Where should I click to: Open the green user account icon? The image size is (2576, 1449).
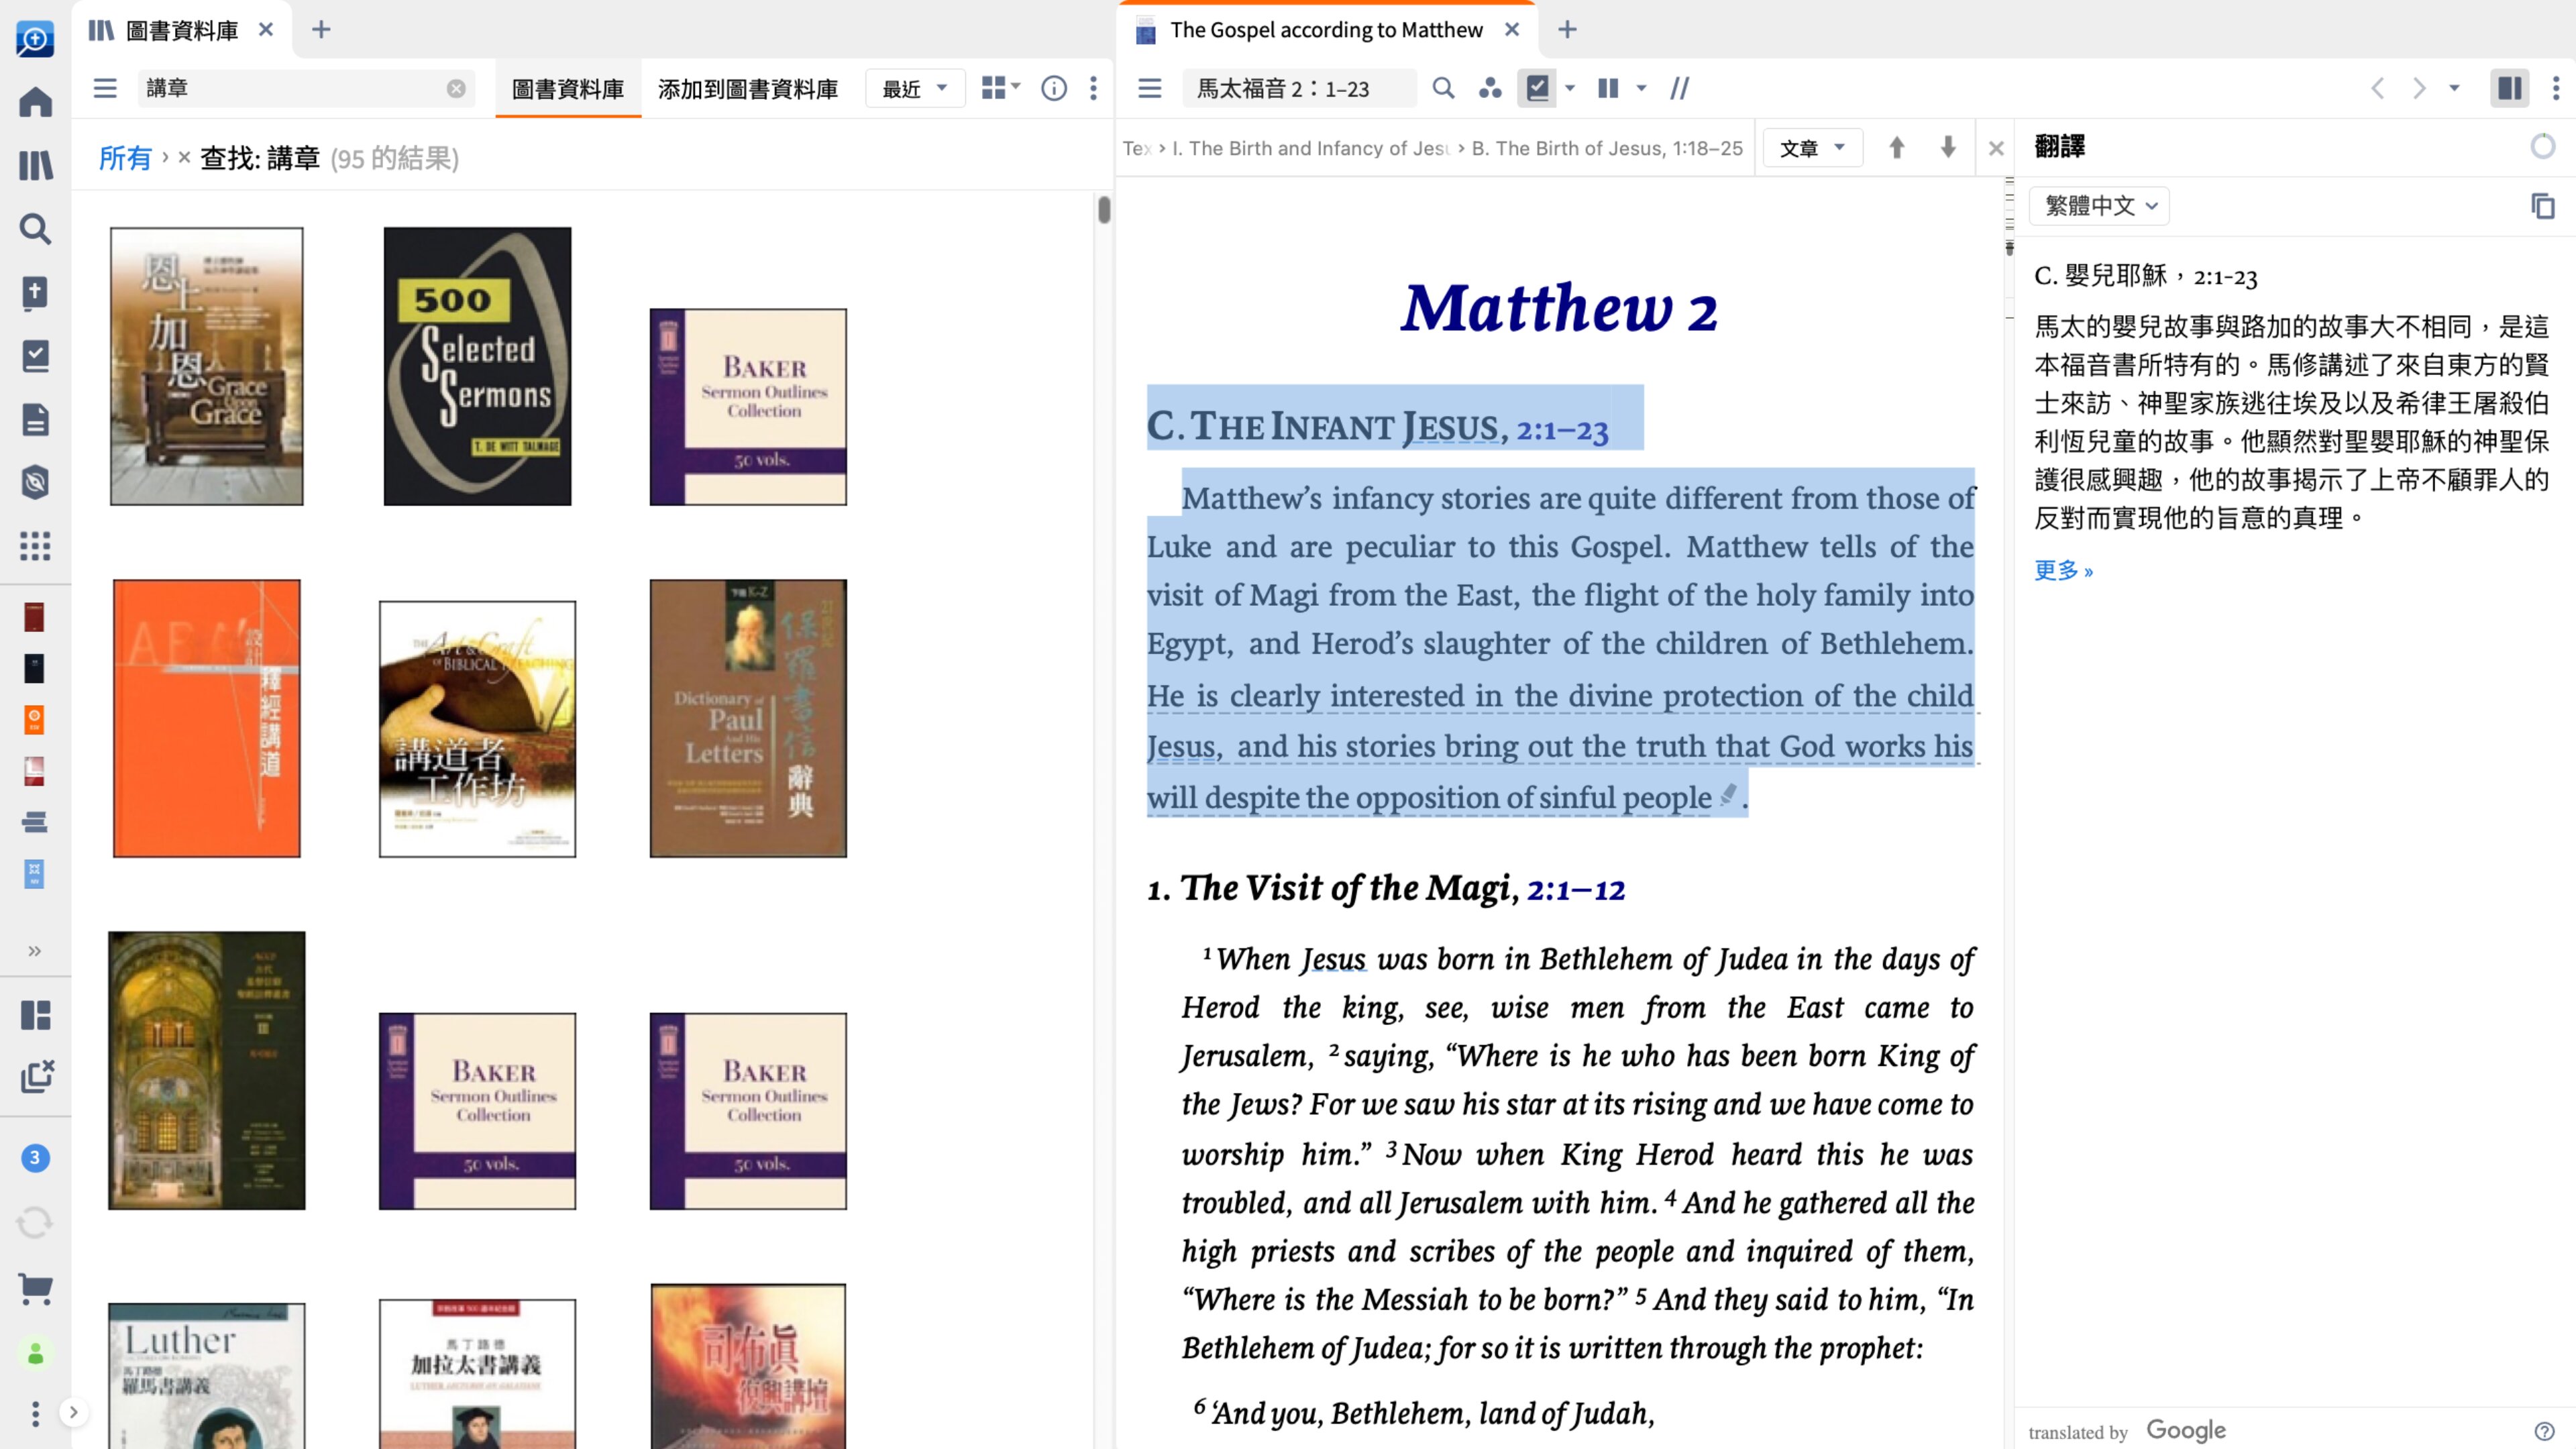35,1354
